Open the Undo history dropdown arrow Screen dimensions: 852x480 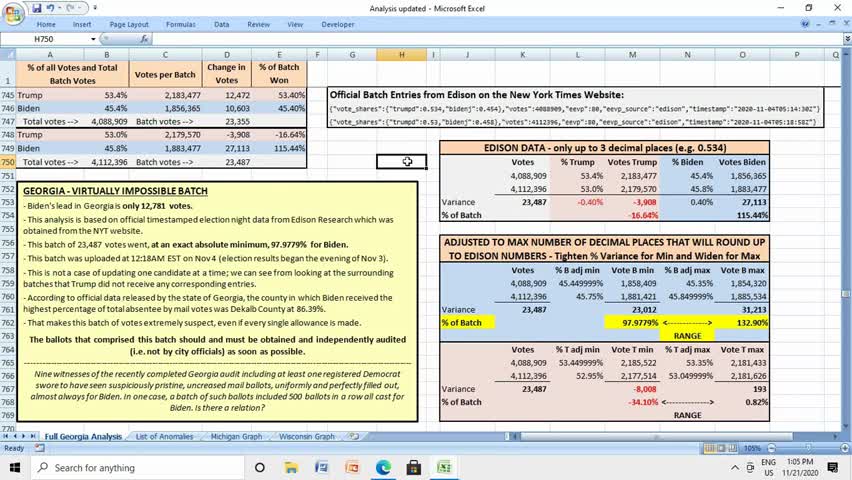59,8
